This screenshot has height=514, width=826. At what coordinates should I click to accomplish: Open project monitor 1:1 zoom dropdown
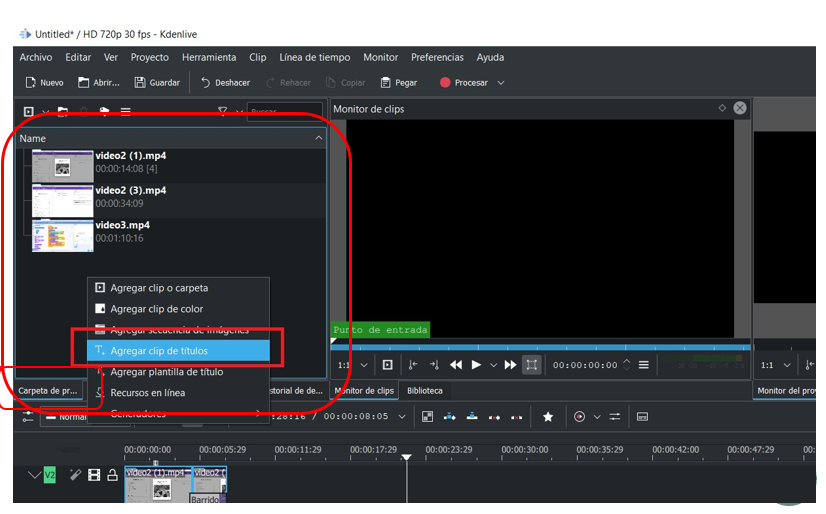coord(775,365)
